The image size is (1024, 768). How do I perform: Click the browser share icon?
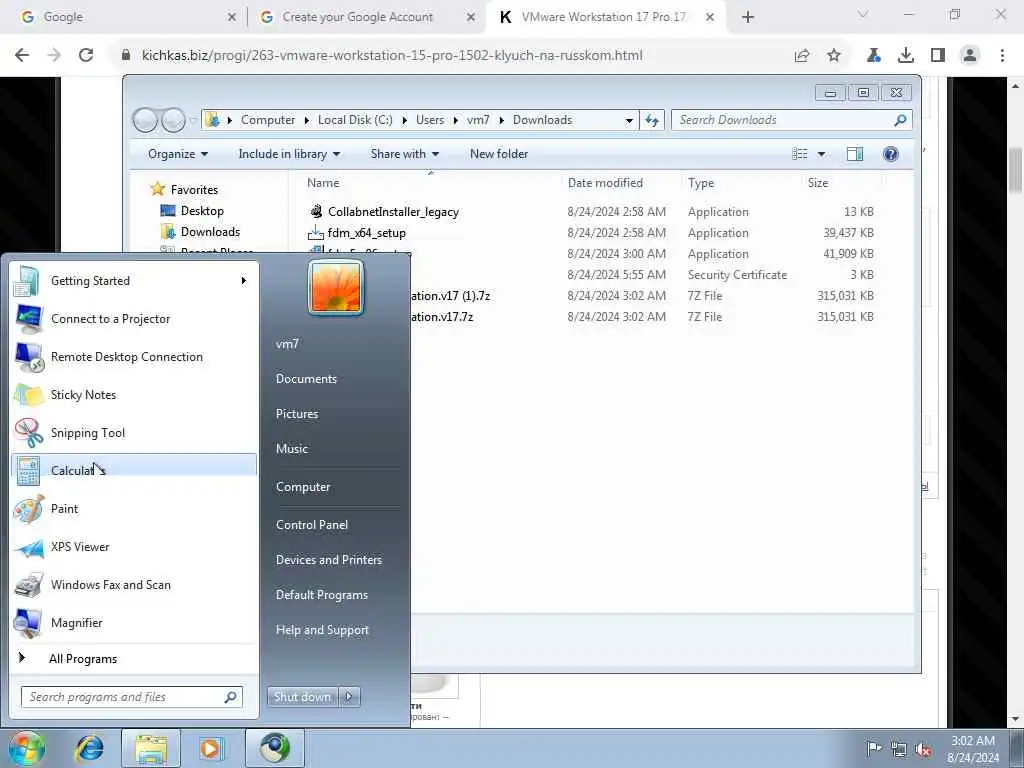click(802, 56)
